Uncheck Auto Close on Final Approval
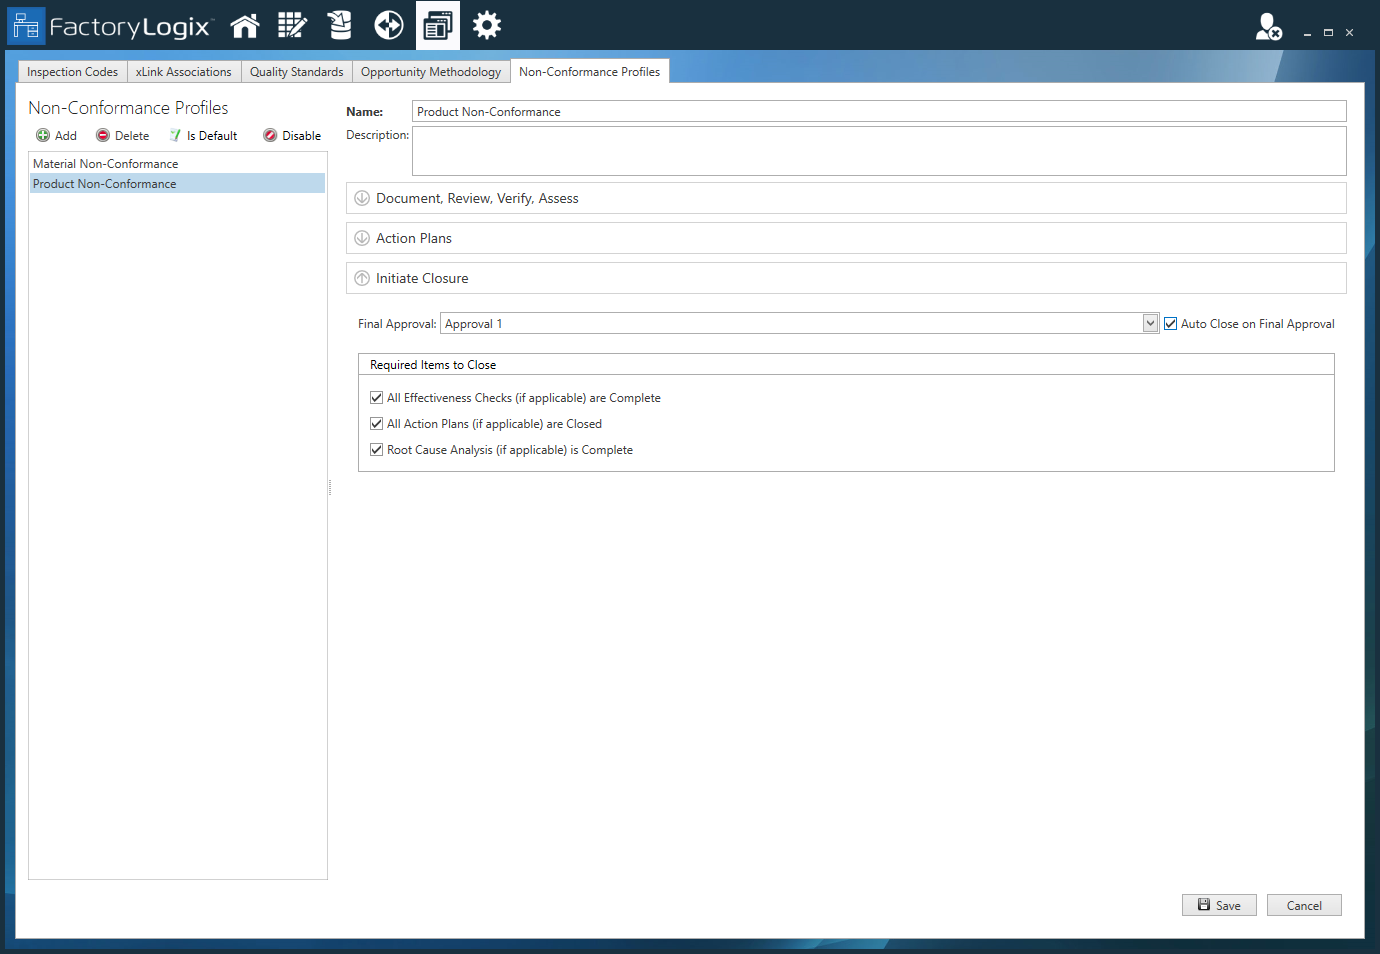The width and height of the screenshot is (1380, 954). [x=1170, y=322]
